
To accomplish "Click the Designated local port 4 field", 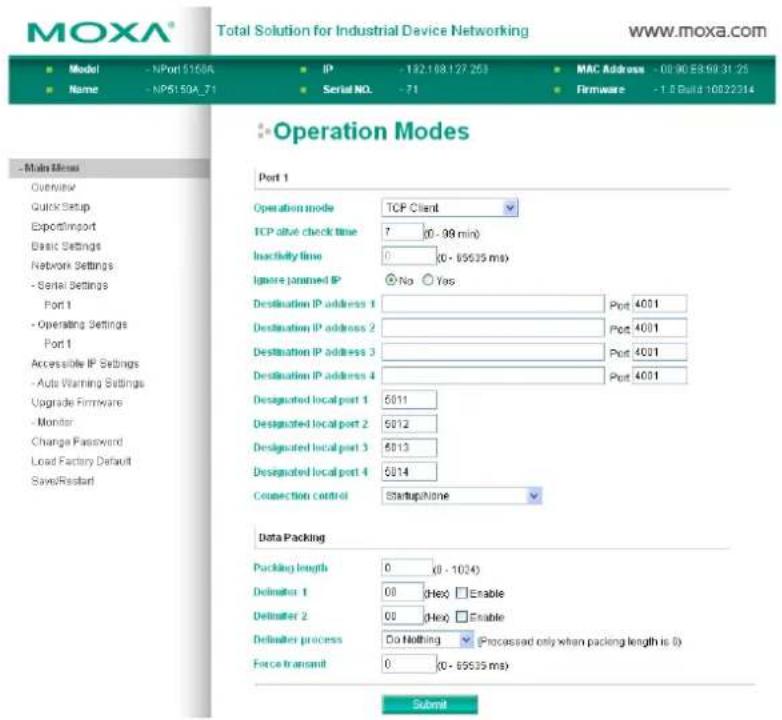I will click(409, 471).
